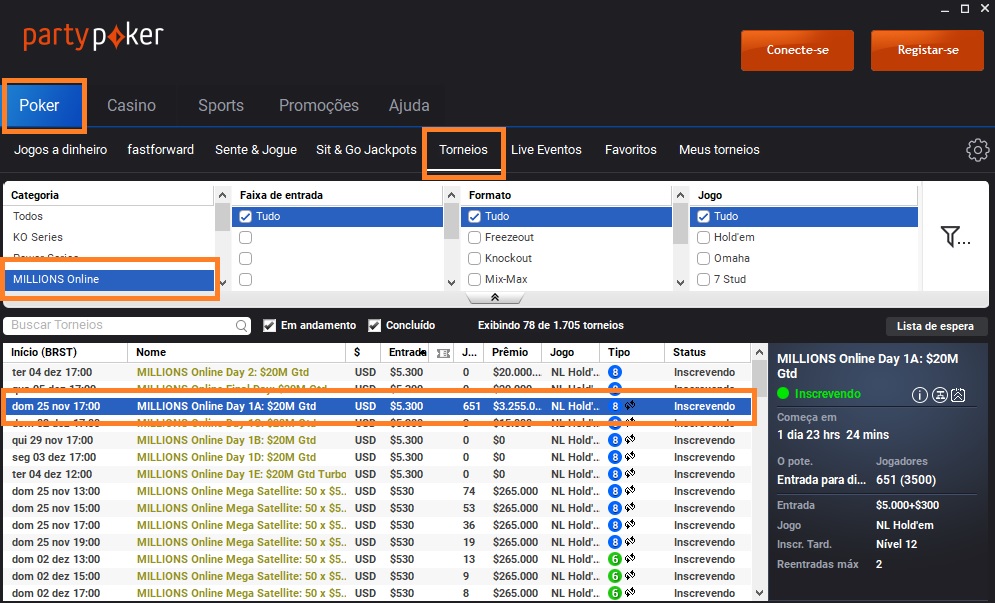Click the 8-max icon in Day 2 row

[x=614, y=372]
